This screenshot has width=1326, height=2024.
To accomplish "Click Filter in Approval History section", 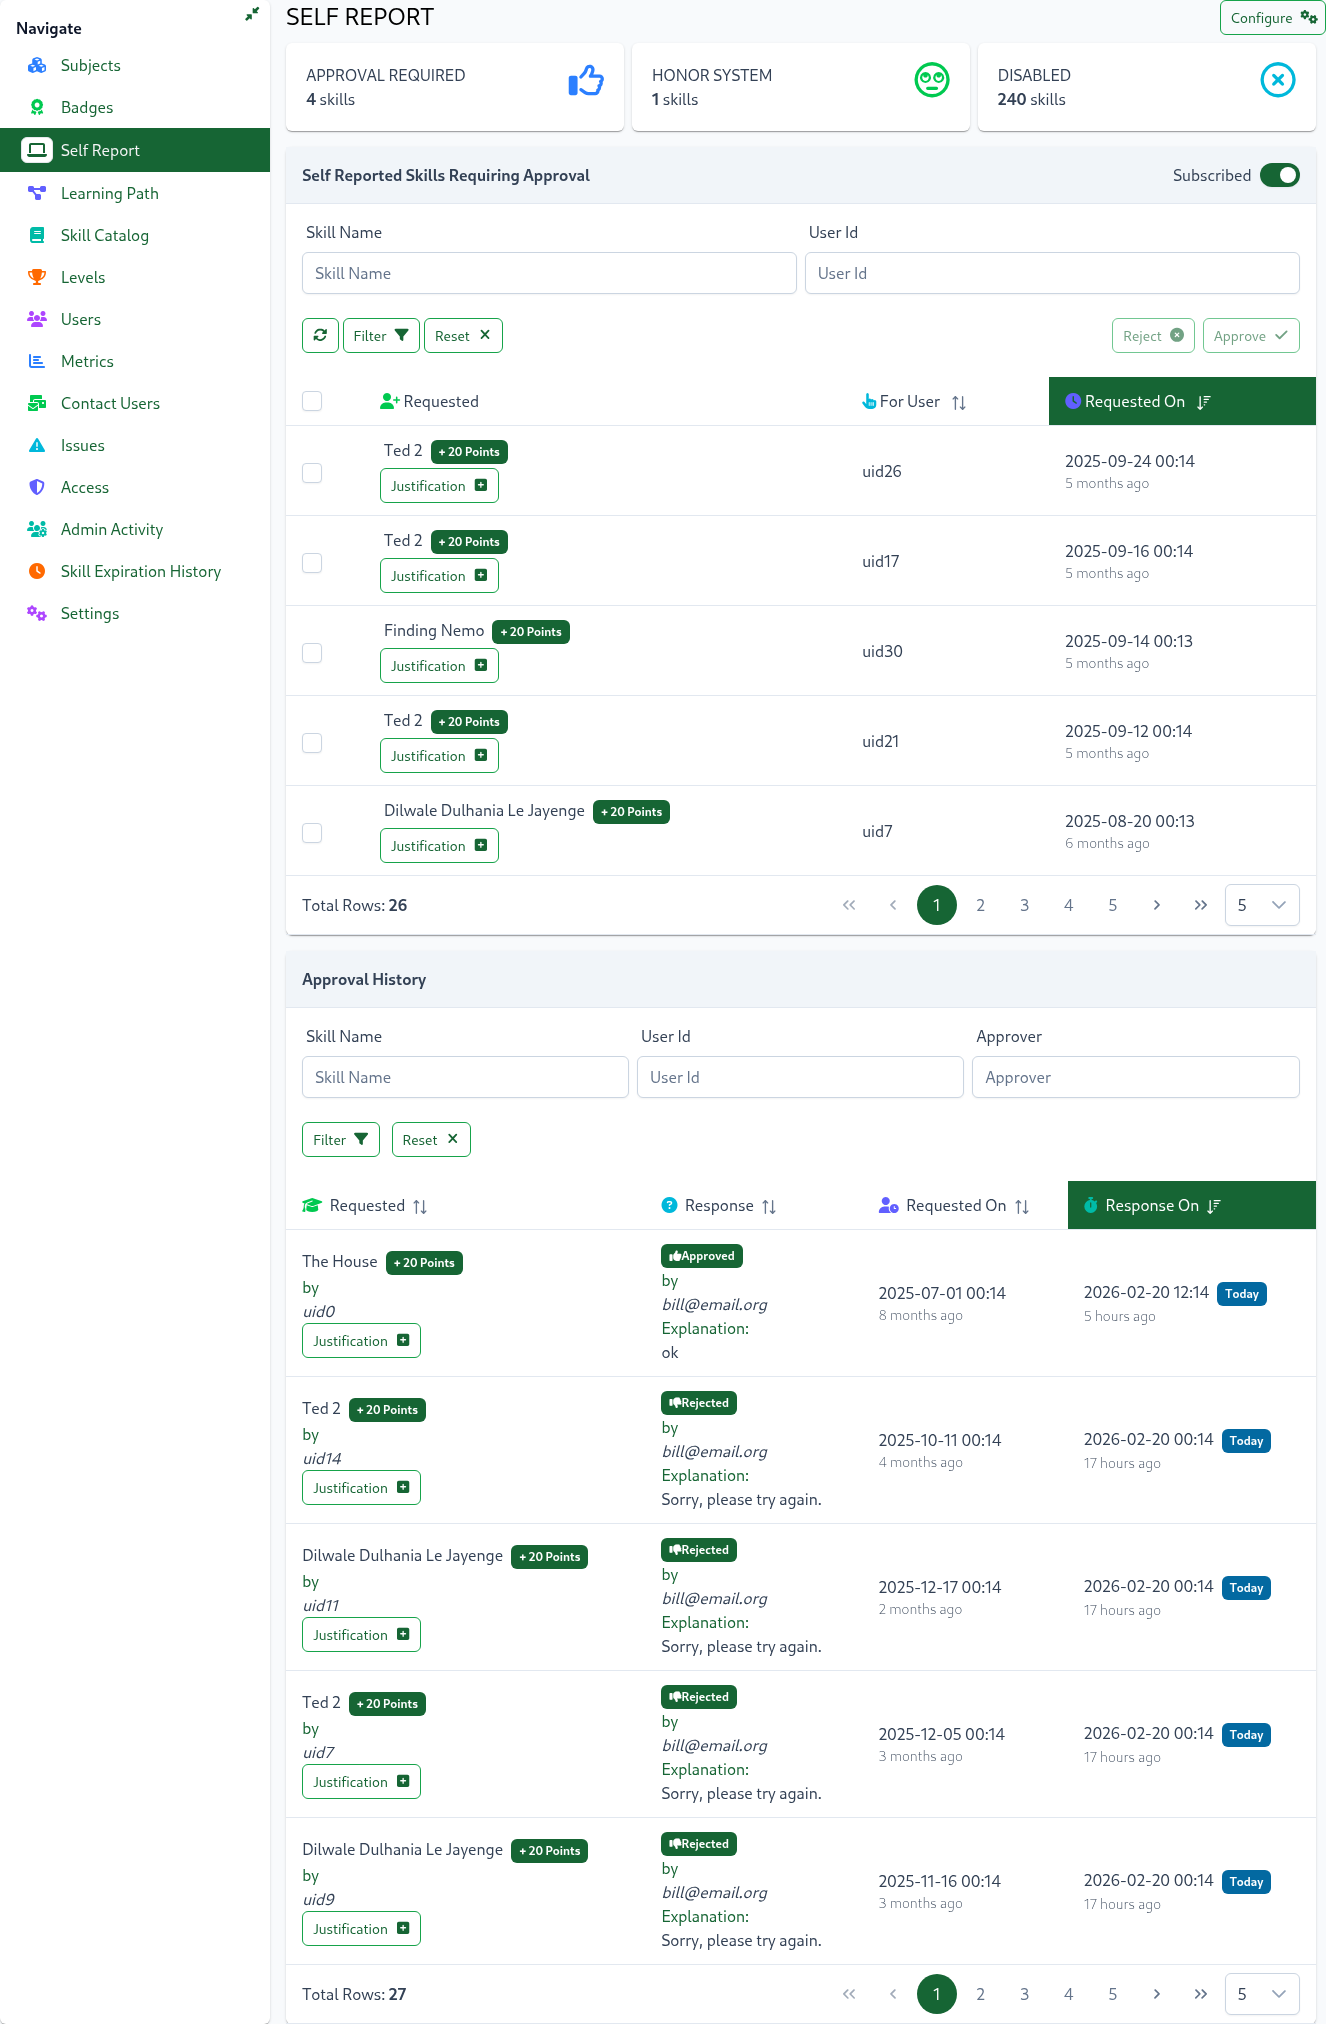I will tap(341, 1140).
